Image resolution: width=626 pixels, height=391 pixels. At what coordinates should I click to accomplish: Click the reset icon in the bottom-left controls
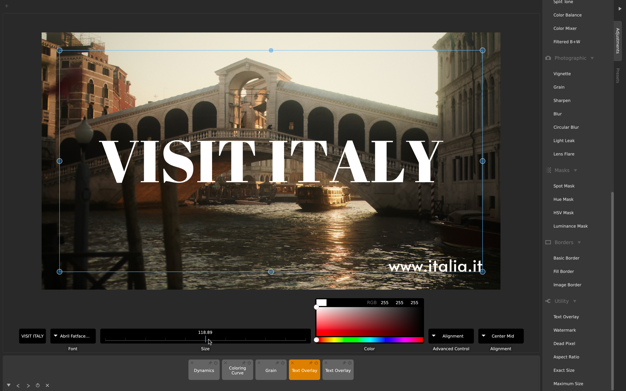click(38, 385)
